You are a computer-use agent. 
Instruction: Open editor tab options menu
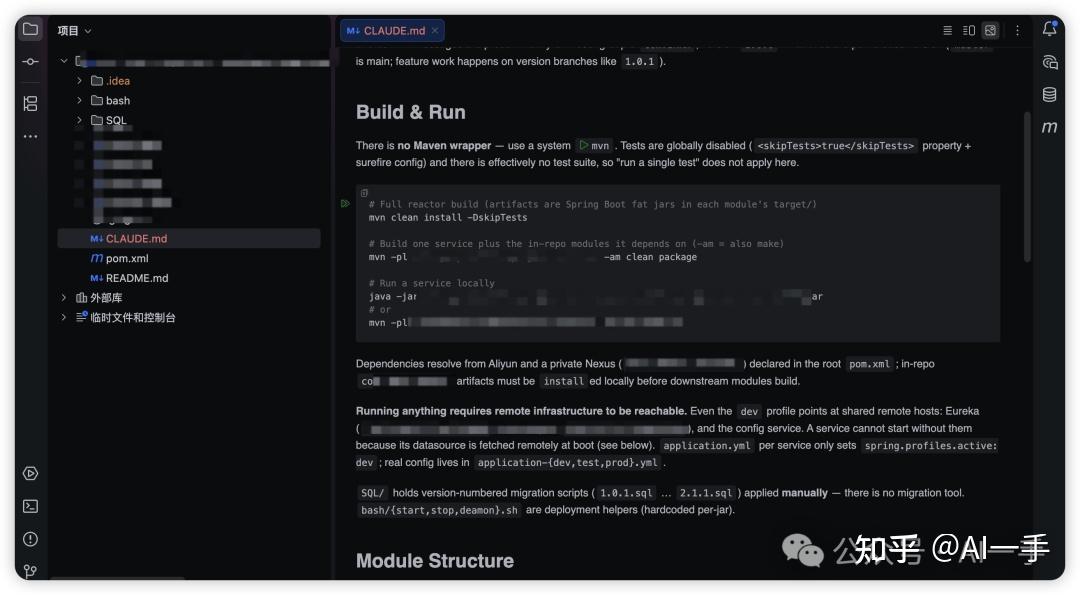pyautogui.click(x=1017, y=30)
